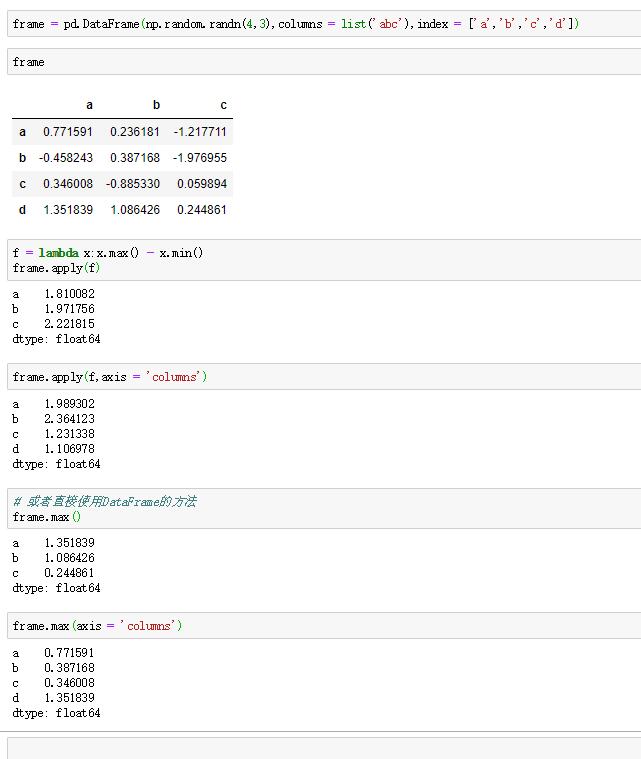
Task: Click table value -1.976955
Action: tap(200, 158)
